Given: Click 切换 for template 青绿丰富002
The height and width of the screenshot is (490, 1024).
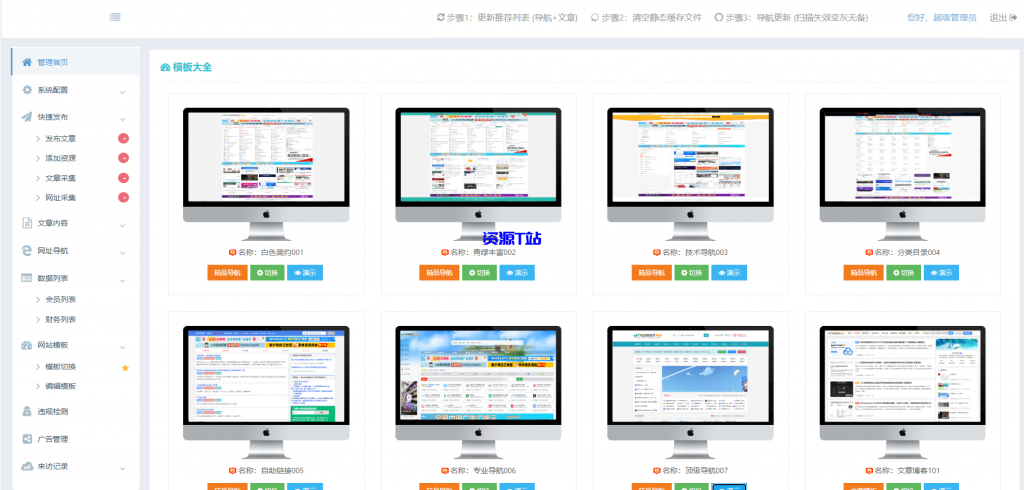Looking at the screenshot, I should tap(479, 273).
